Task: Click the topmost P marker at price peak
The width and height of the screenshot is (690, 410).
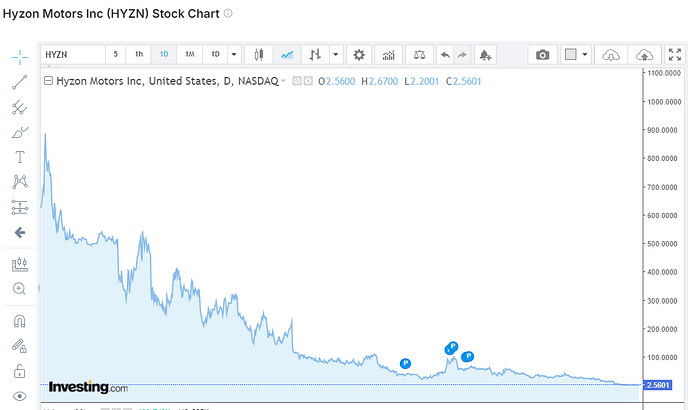Action: 453,346
